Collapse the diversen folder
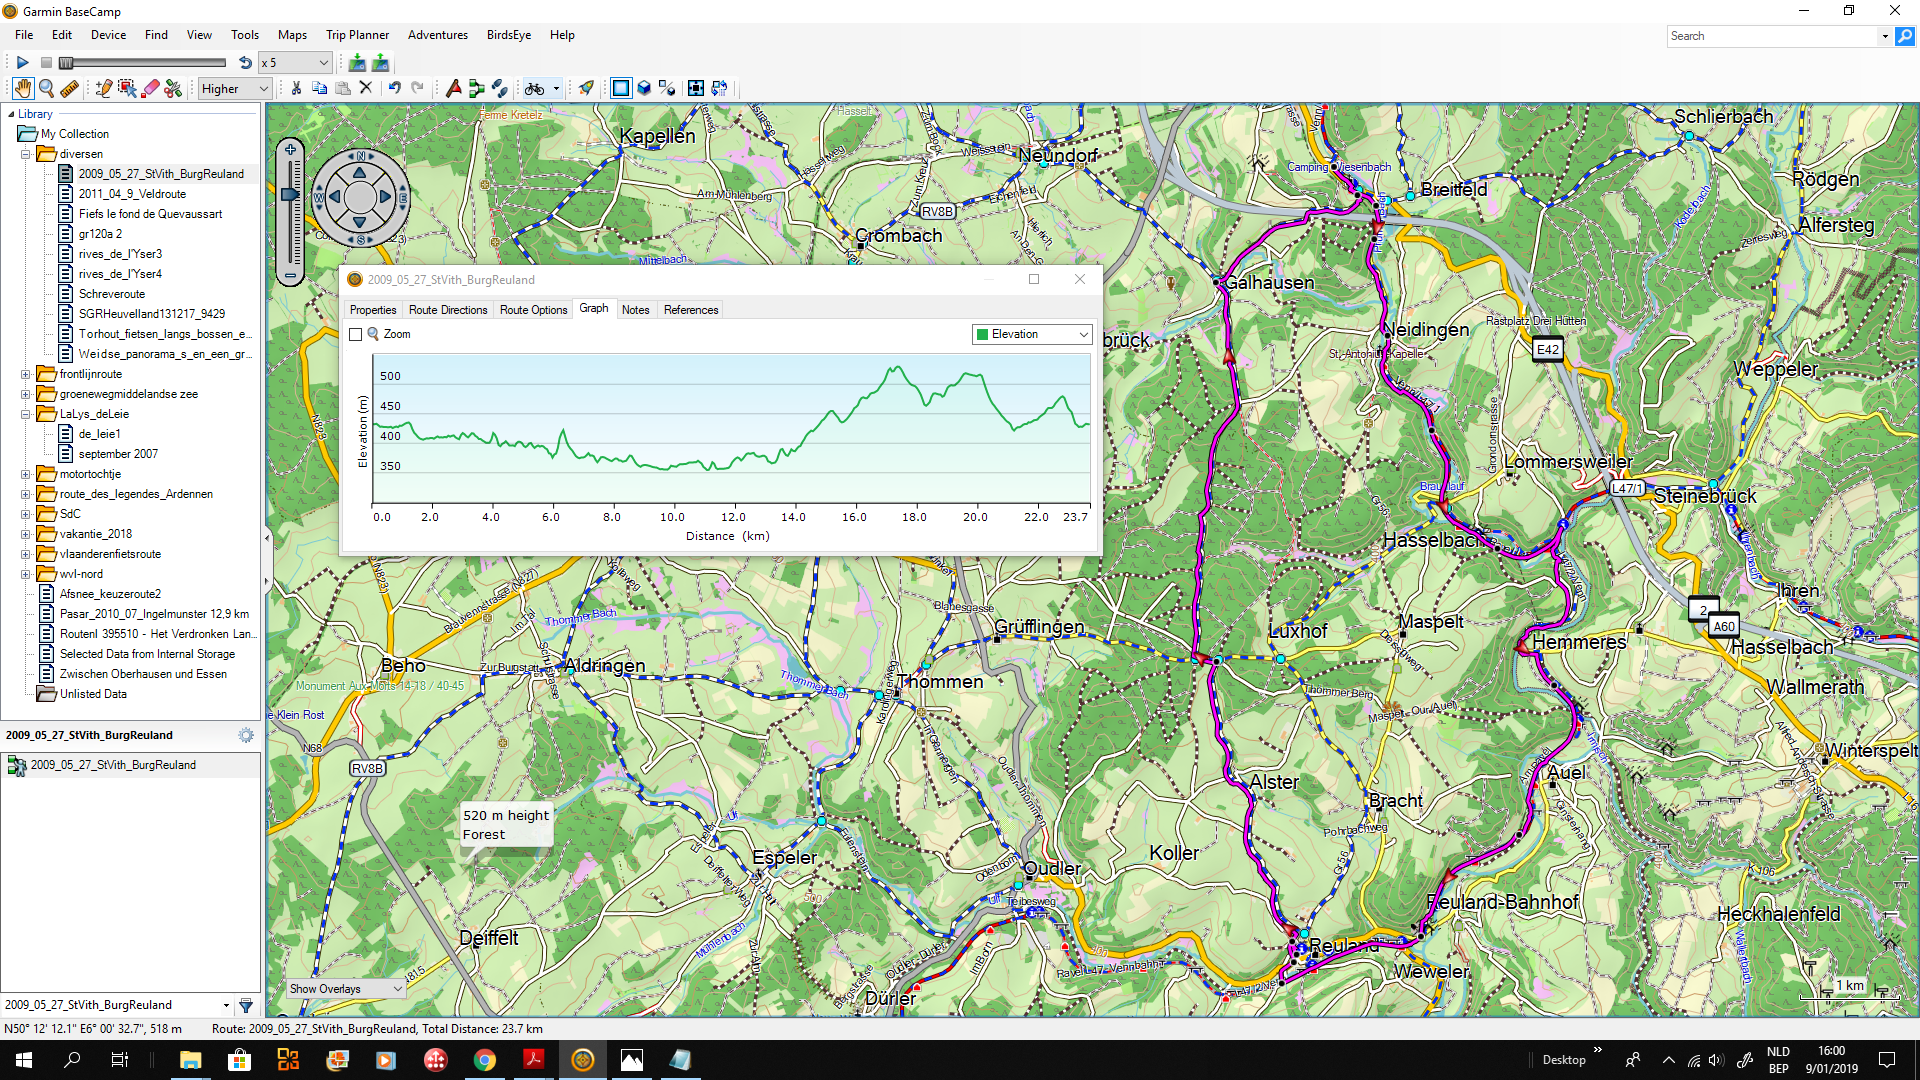 [26, 154]
